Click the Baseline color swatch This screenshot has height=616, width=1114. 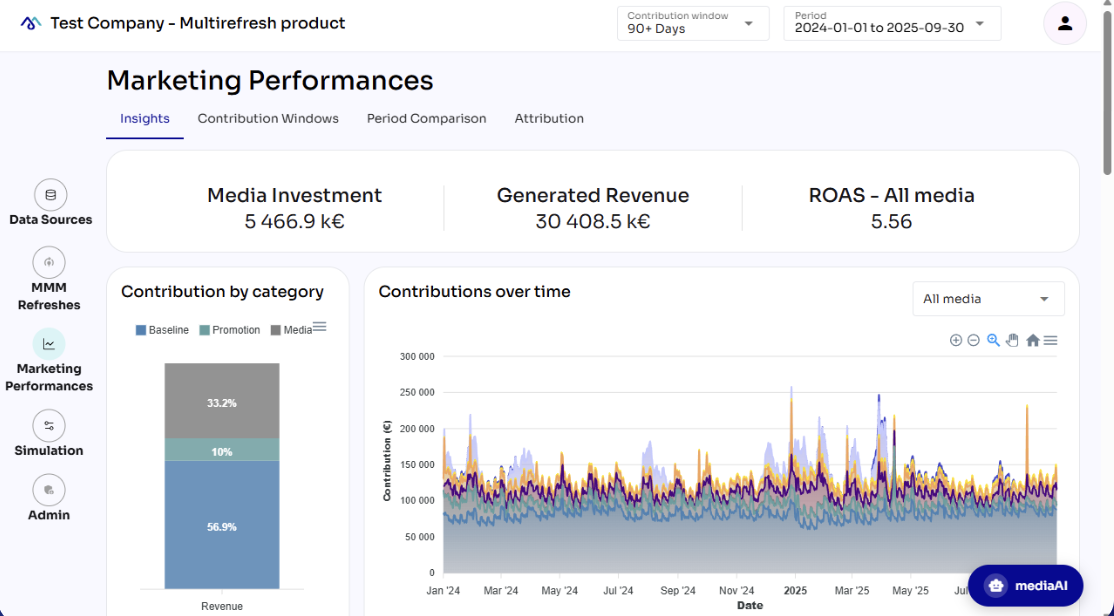[140, 328]
